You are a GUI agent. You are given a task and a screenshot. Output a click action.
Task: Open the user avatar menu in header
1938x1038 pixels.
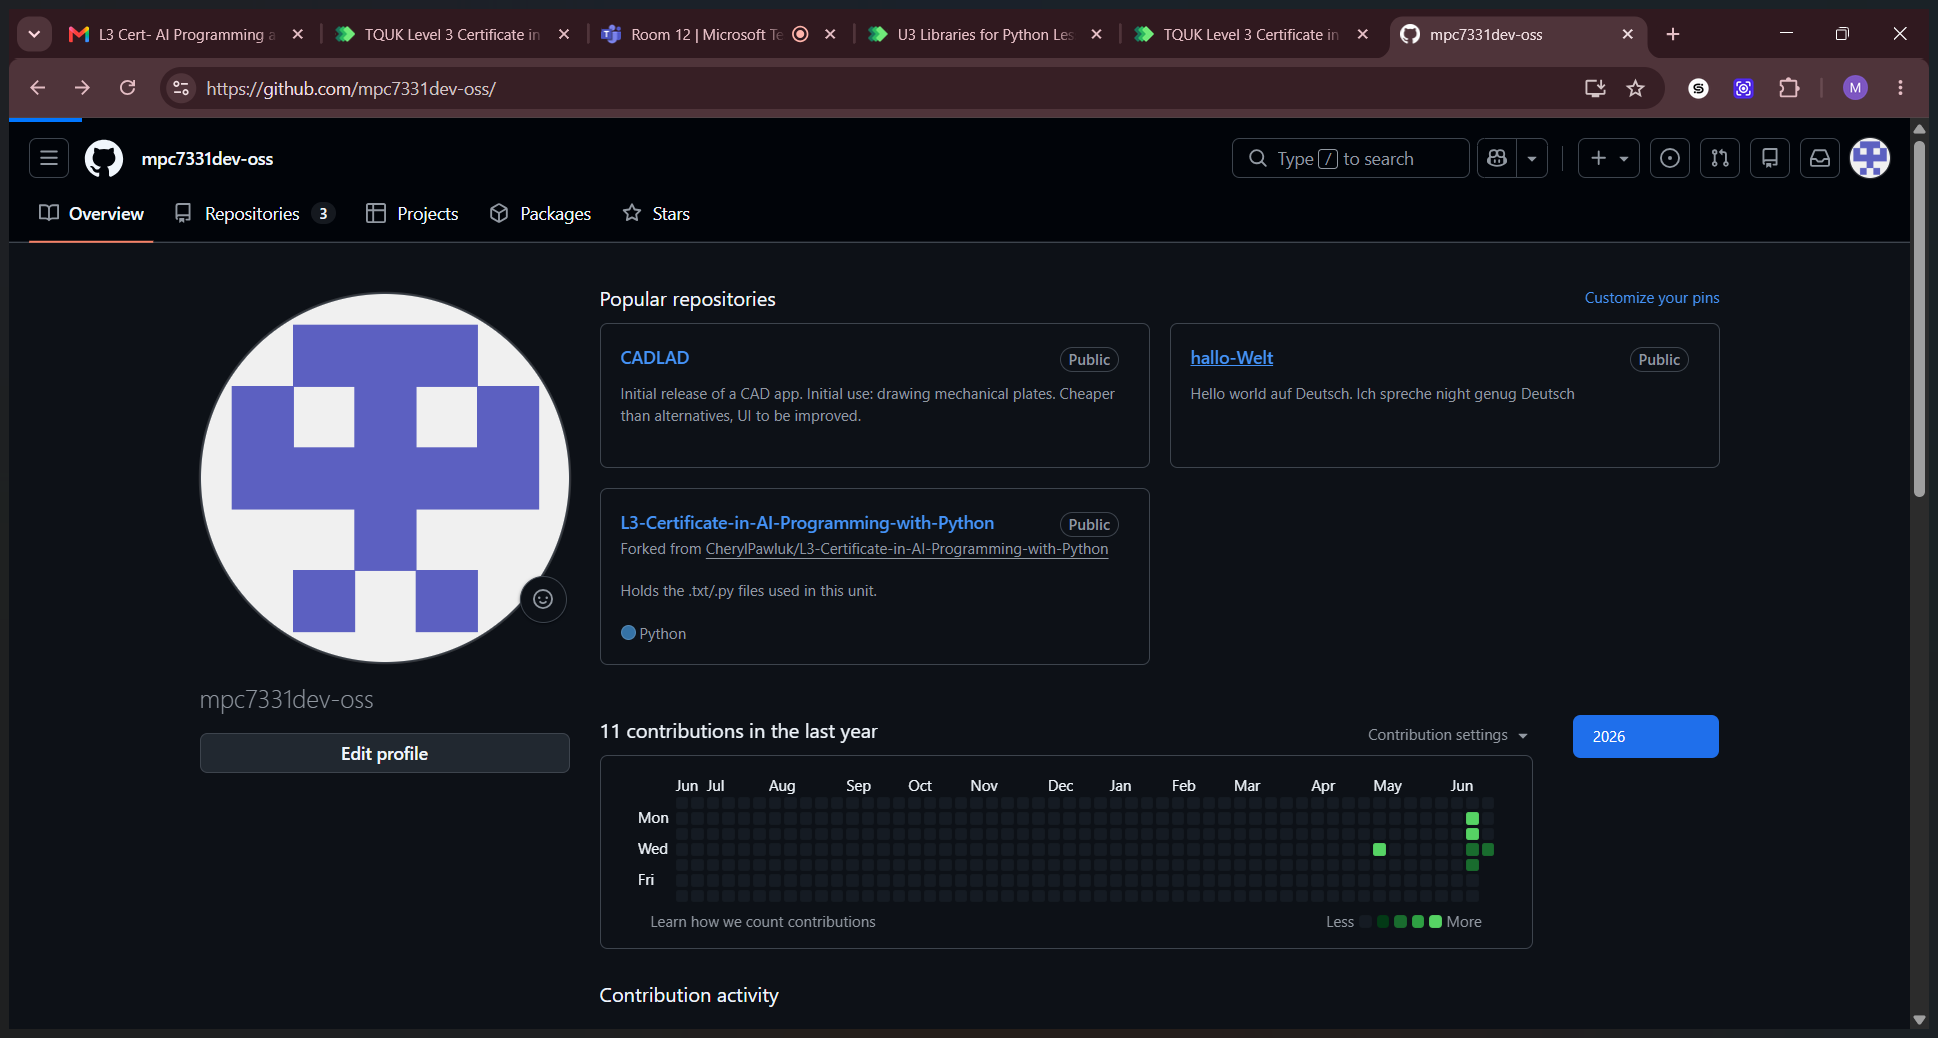tap(1870, 158)
